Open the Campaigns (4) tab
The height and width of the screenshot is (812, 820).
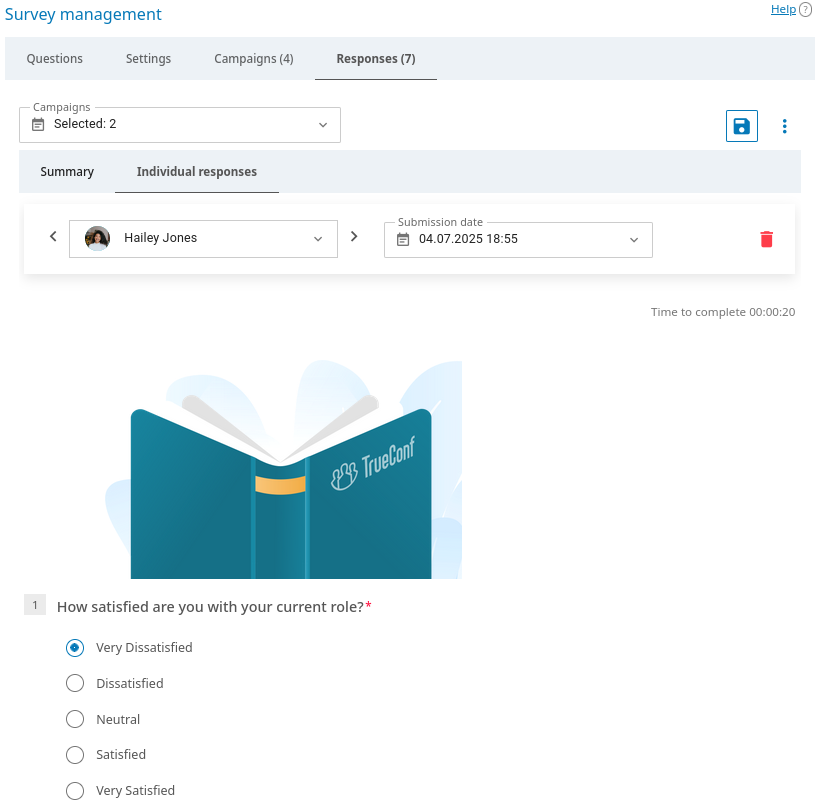[254, 59]
